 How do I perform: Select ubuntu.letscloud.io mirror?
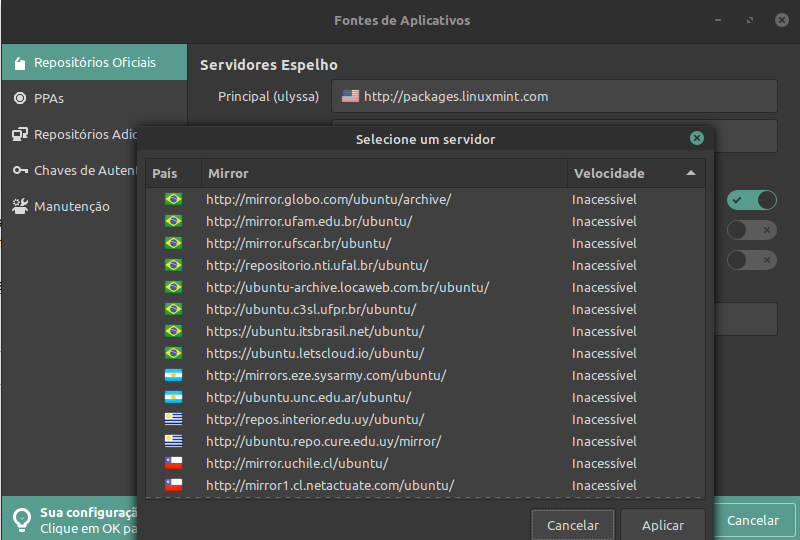click(426, 353)
